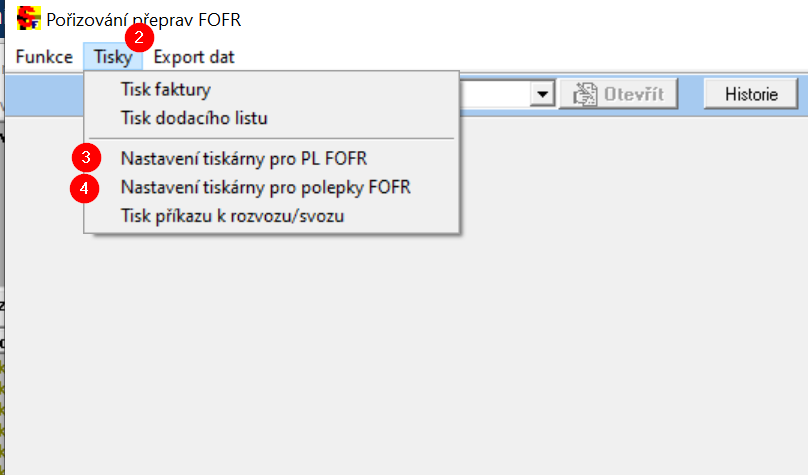Open the Historie button
The image size is (808, 475).
click(751, 94)
